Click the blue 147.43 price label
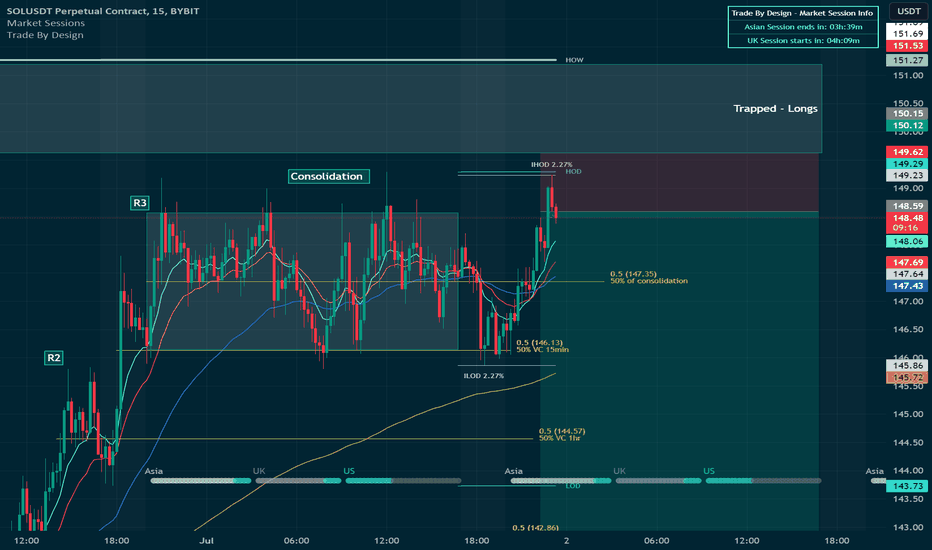Screen dimensions: 932x550 908,286
